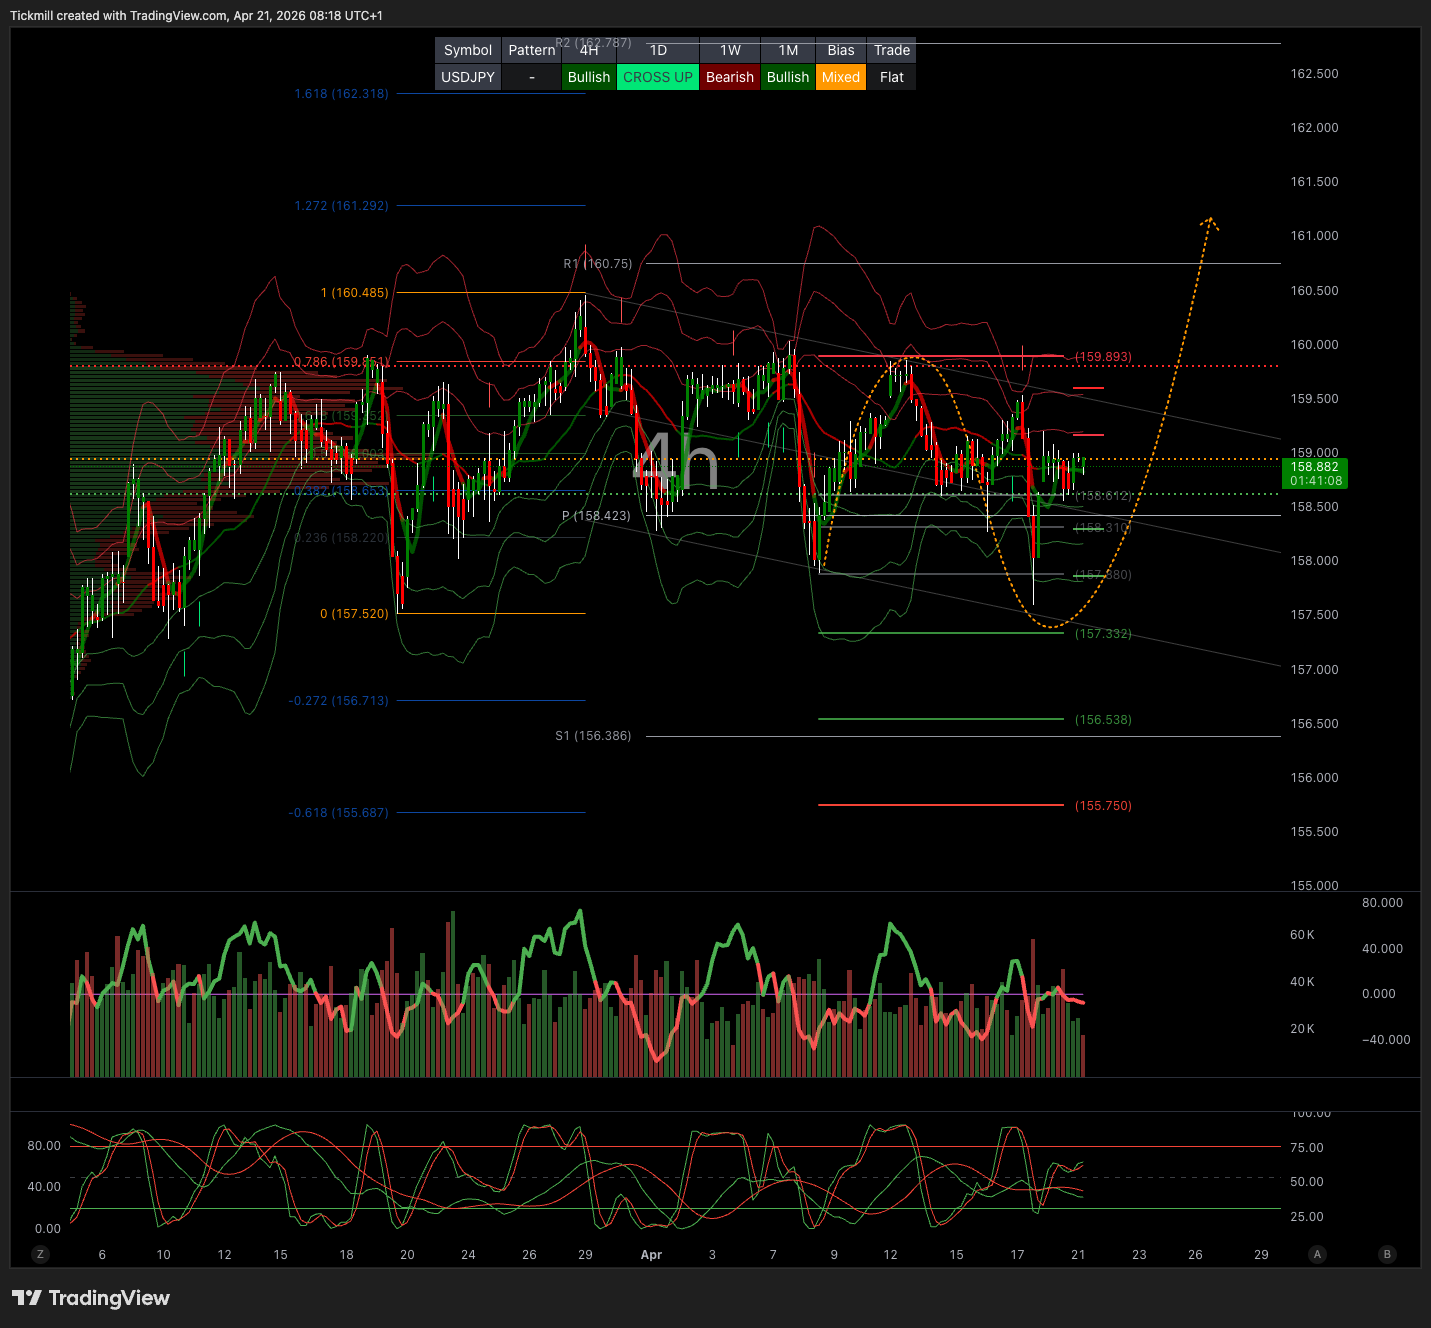Click the TradingView logo
The width and height of the screenshot is (1431, 1328).
(91, 1298)
